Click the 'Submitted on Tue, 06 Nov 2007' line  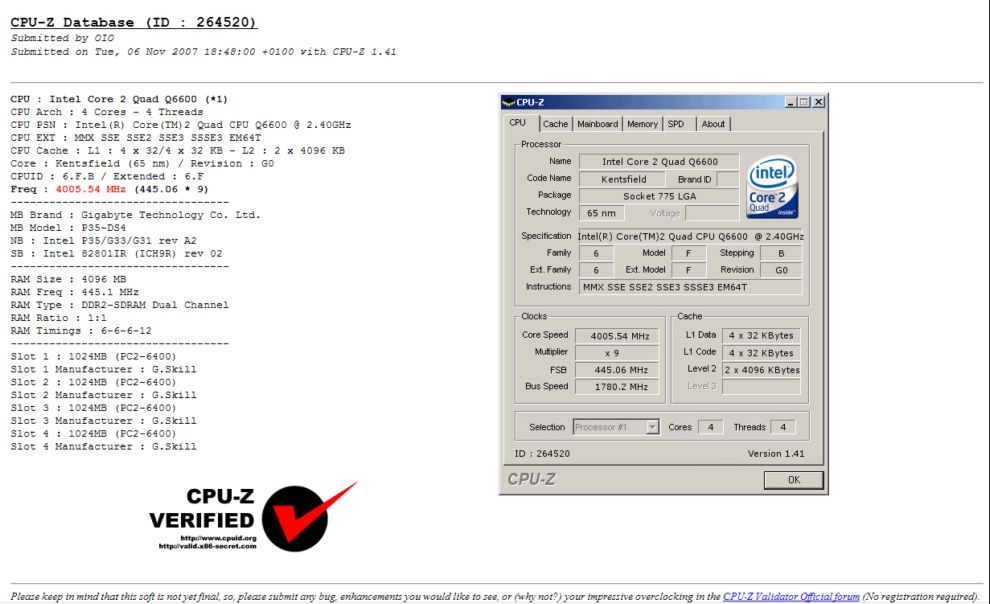(203, 52)
